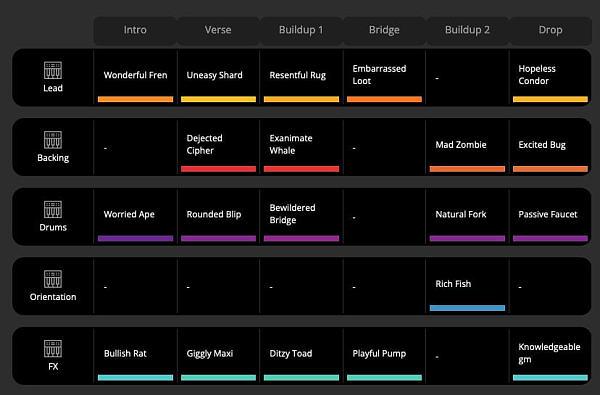Select the Intro section header
This screenshot has height=395, width=600.
pyautogui.click(x=135, y=30)
